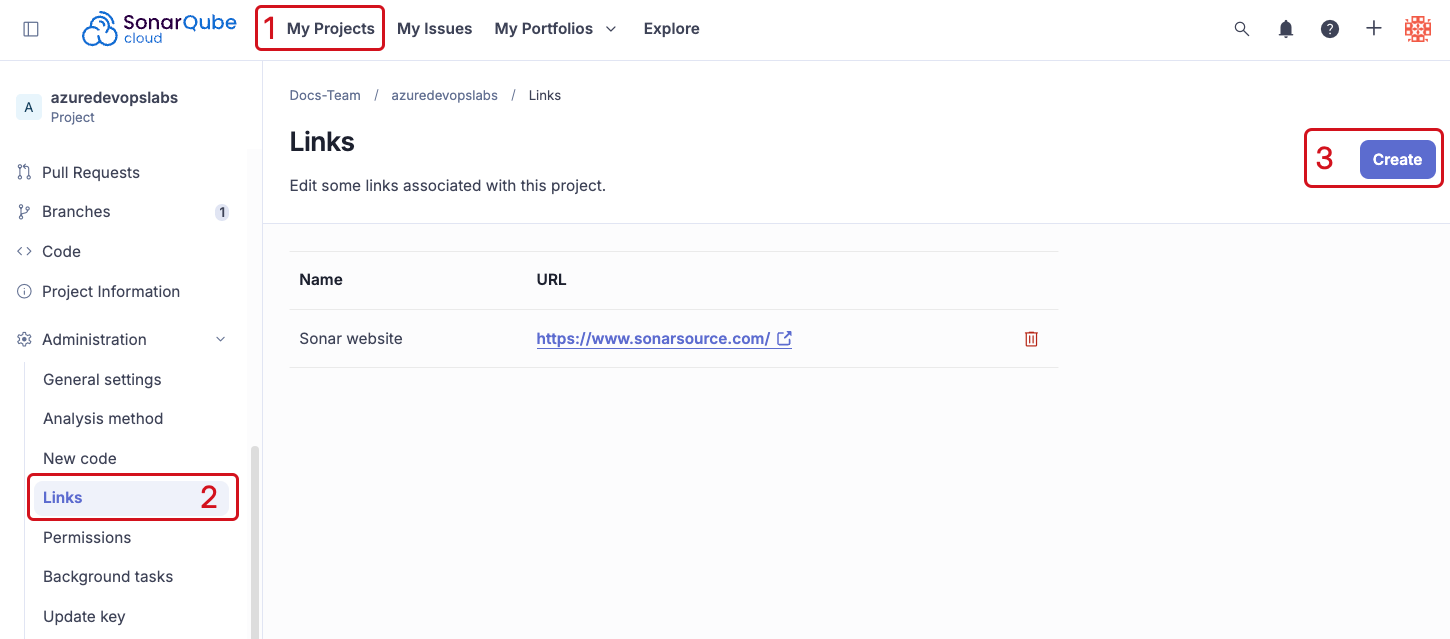Open notifications bell icon
This screenshot has height=639, width=1450.
[x=1286, y=29]
